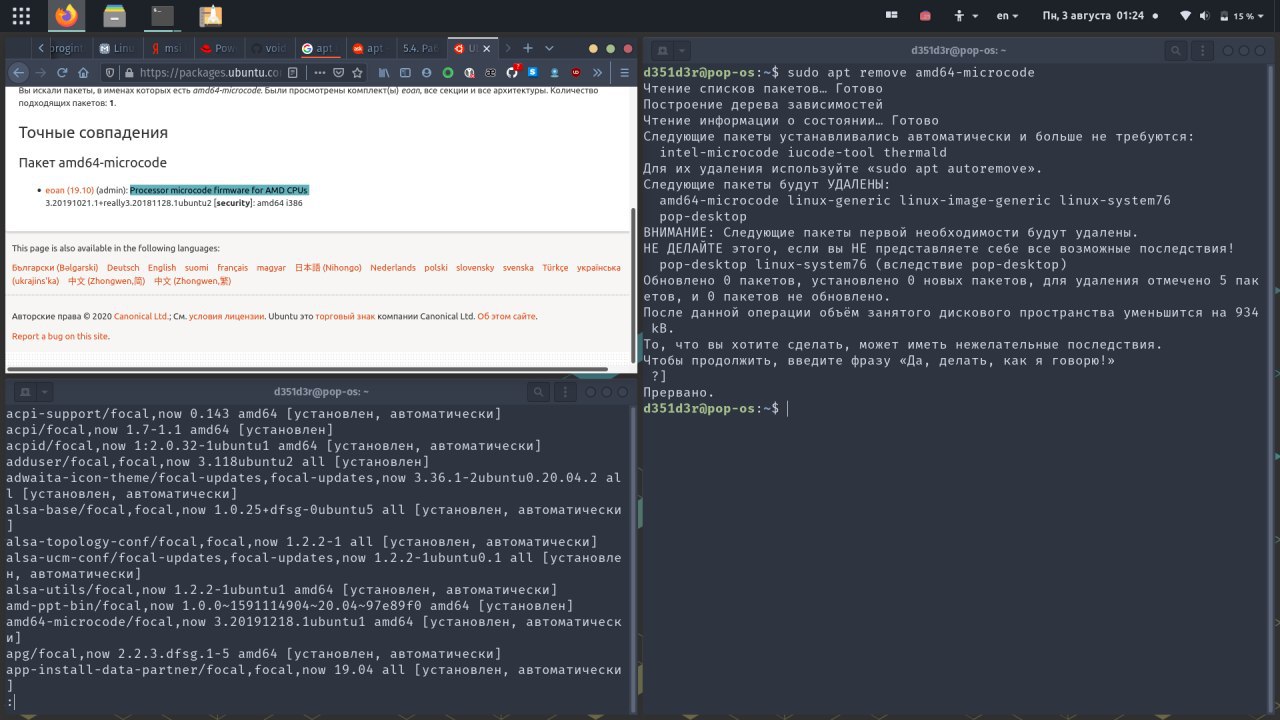Switch page language to français
The image size is (1280, 720).
point(232,267)
